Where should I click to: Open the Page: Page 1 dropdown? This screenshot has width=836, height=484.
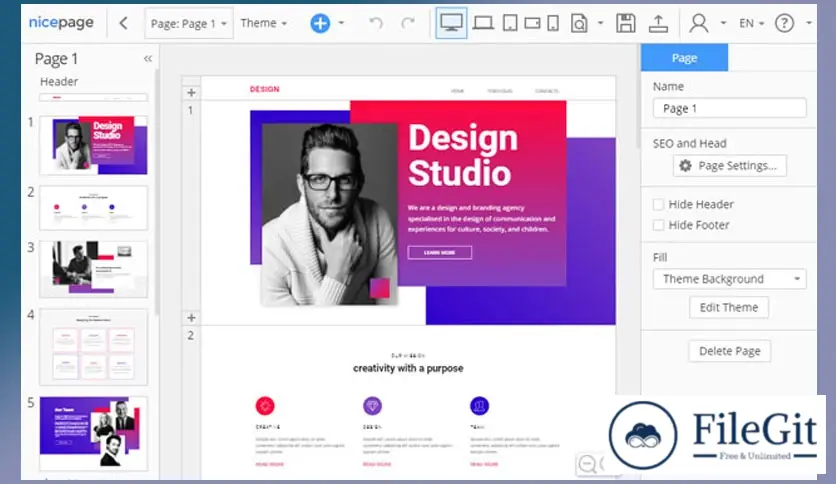[189, 23]
